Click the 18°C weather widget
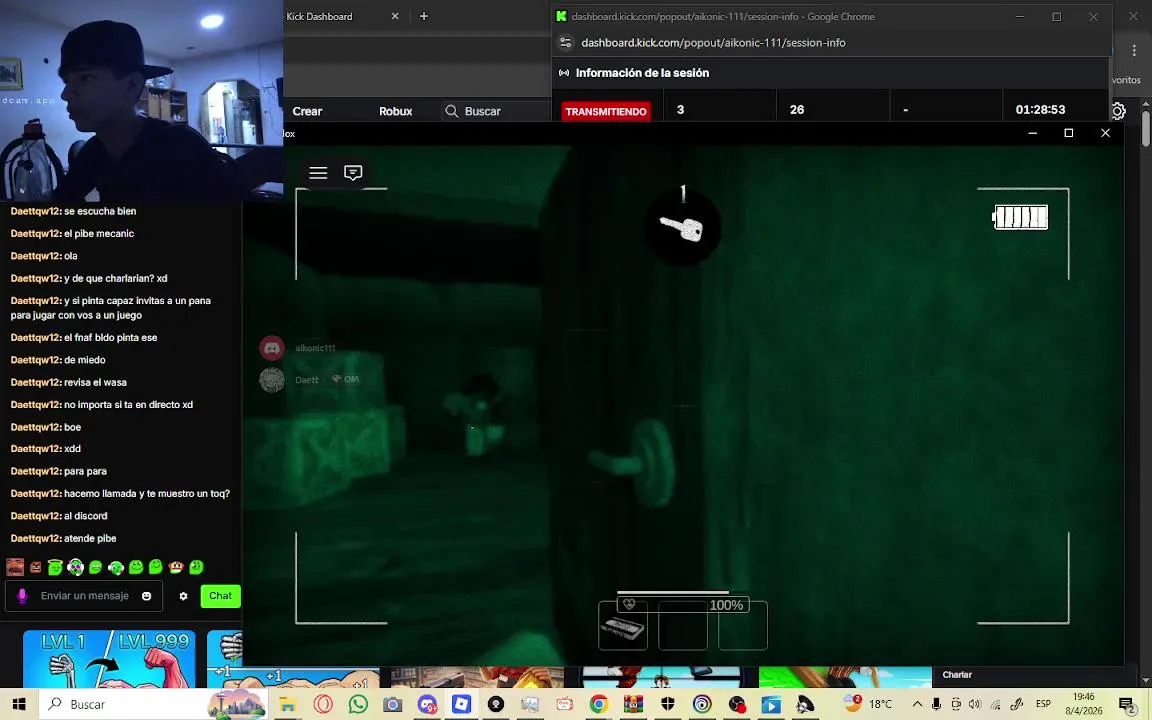 (868, 704)
